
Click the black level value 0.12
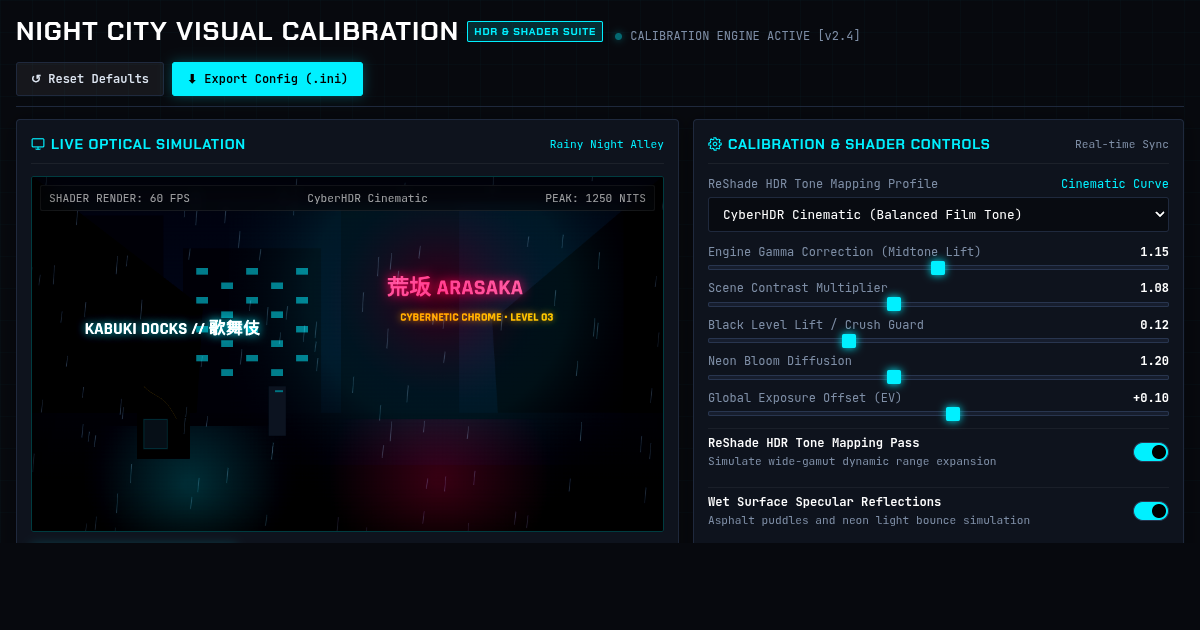point(1154,325)
